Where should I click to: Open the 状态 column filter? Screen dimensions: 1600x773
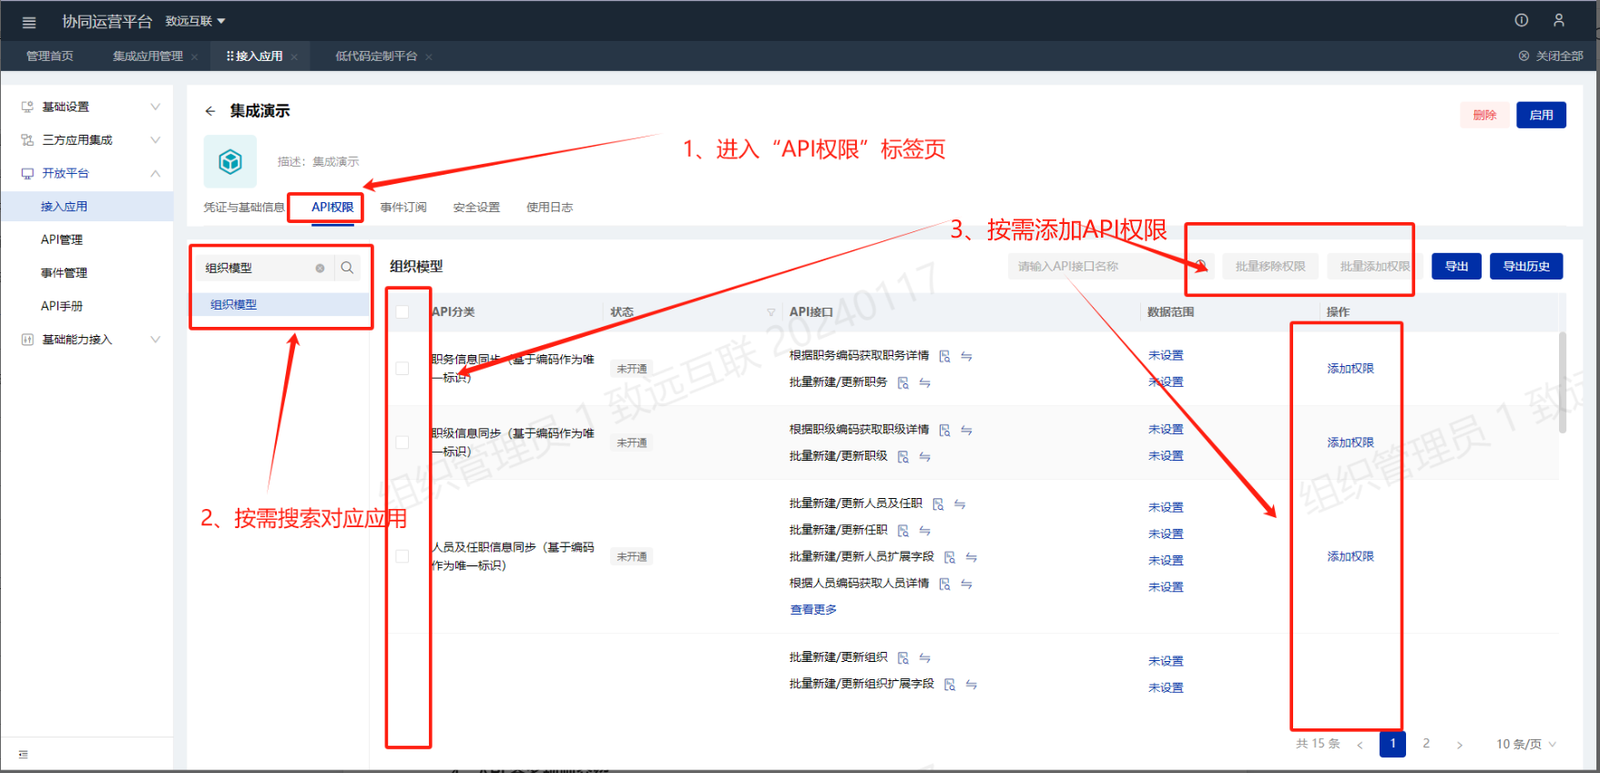point(771,312)
